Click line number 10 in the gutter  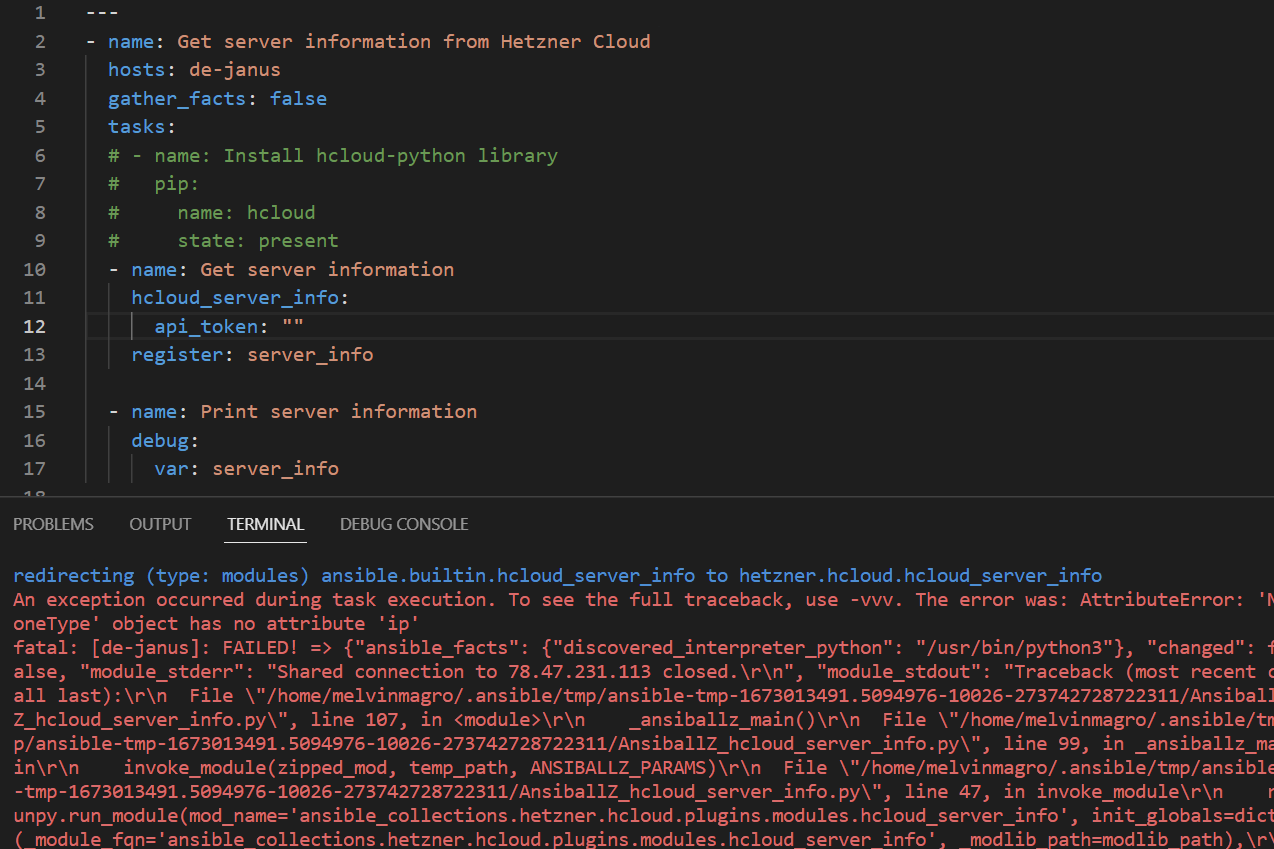pyautogui.click(x=34, y=269)
